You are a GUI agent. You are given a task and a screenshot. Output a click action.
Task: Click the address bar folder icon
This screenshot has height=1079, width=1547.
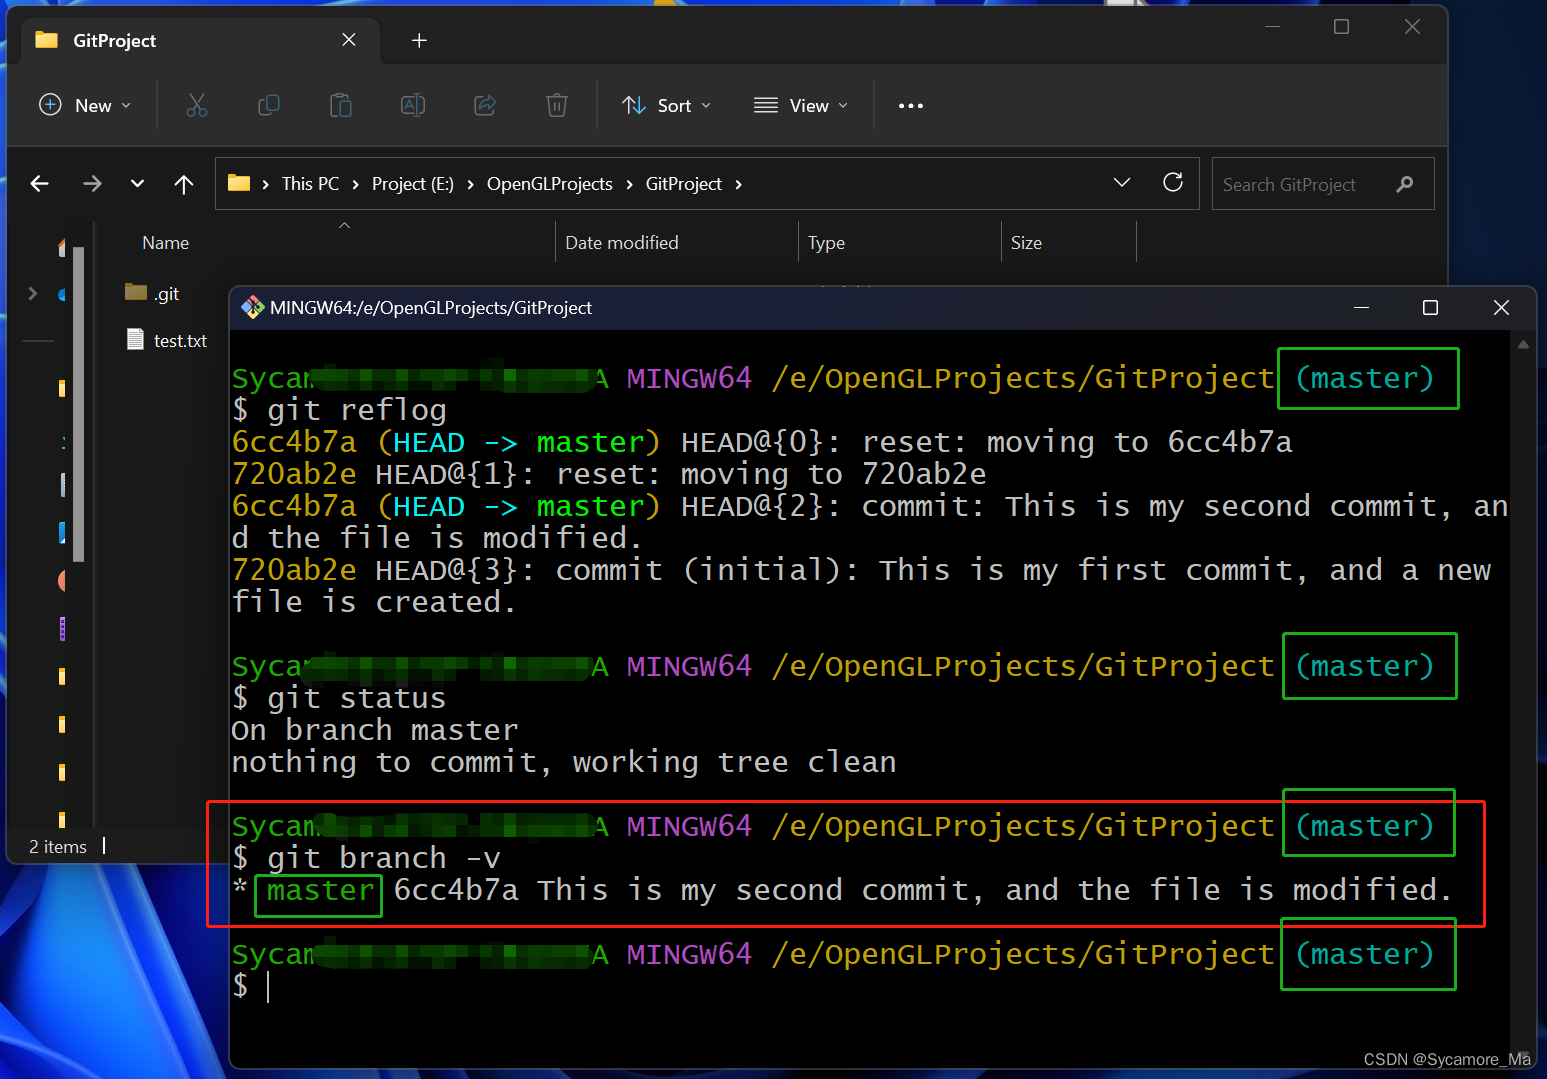(239, 183)
